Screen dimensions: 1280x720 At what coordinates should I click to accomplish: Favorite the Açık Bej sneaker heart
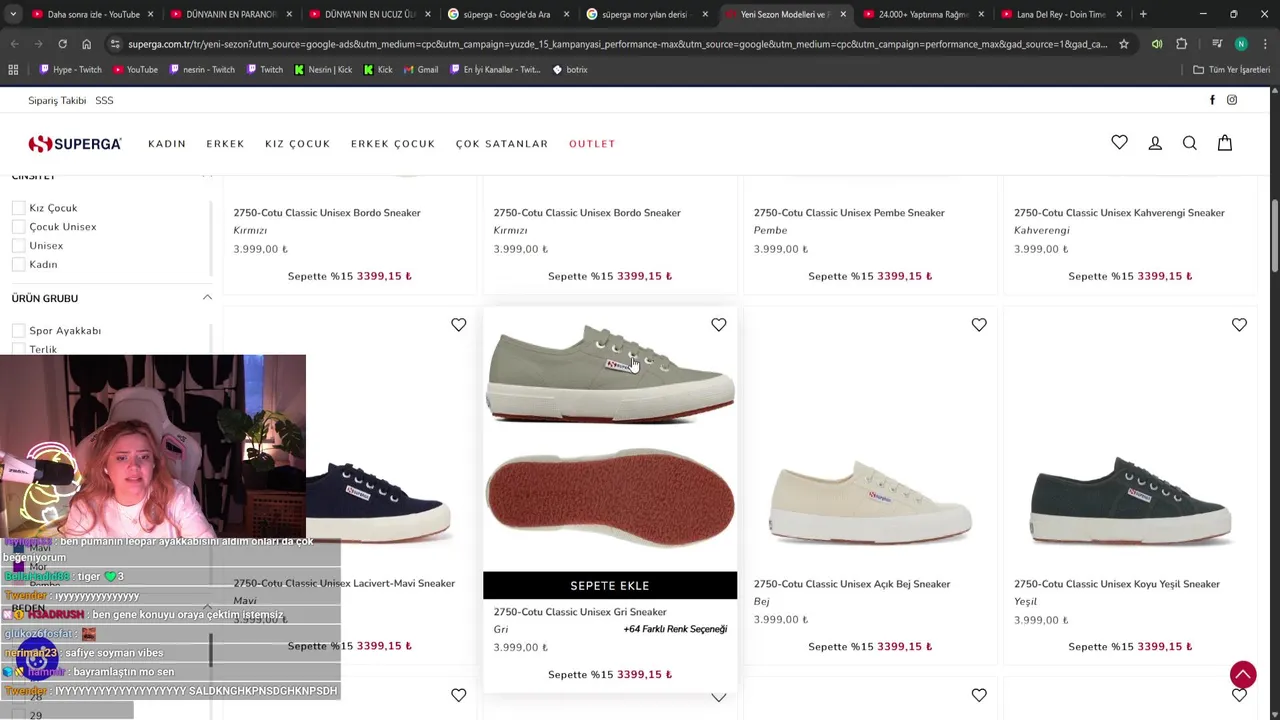(979, 325)
